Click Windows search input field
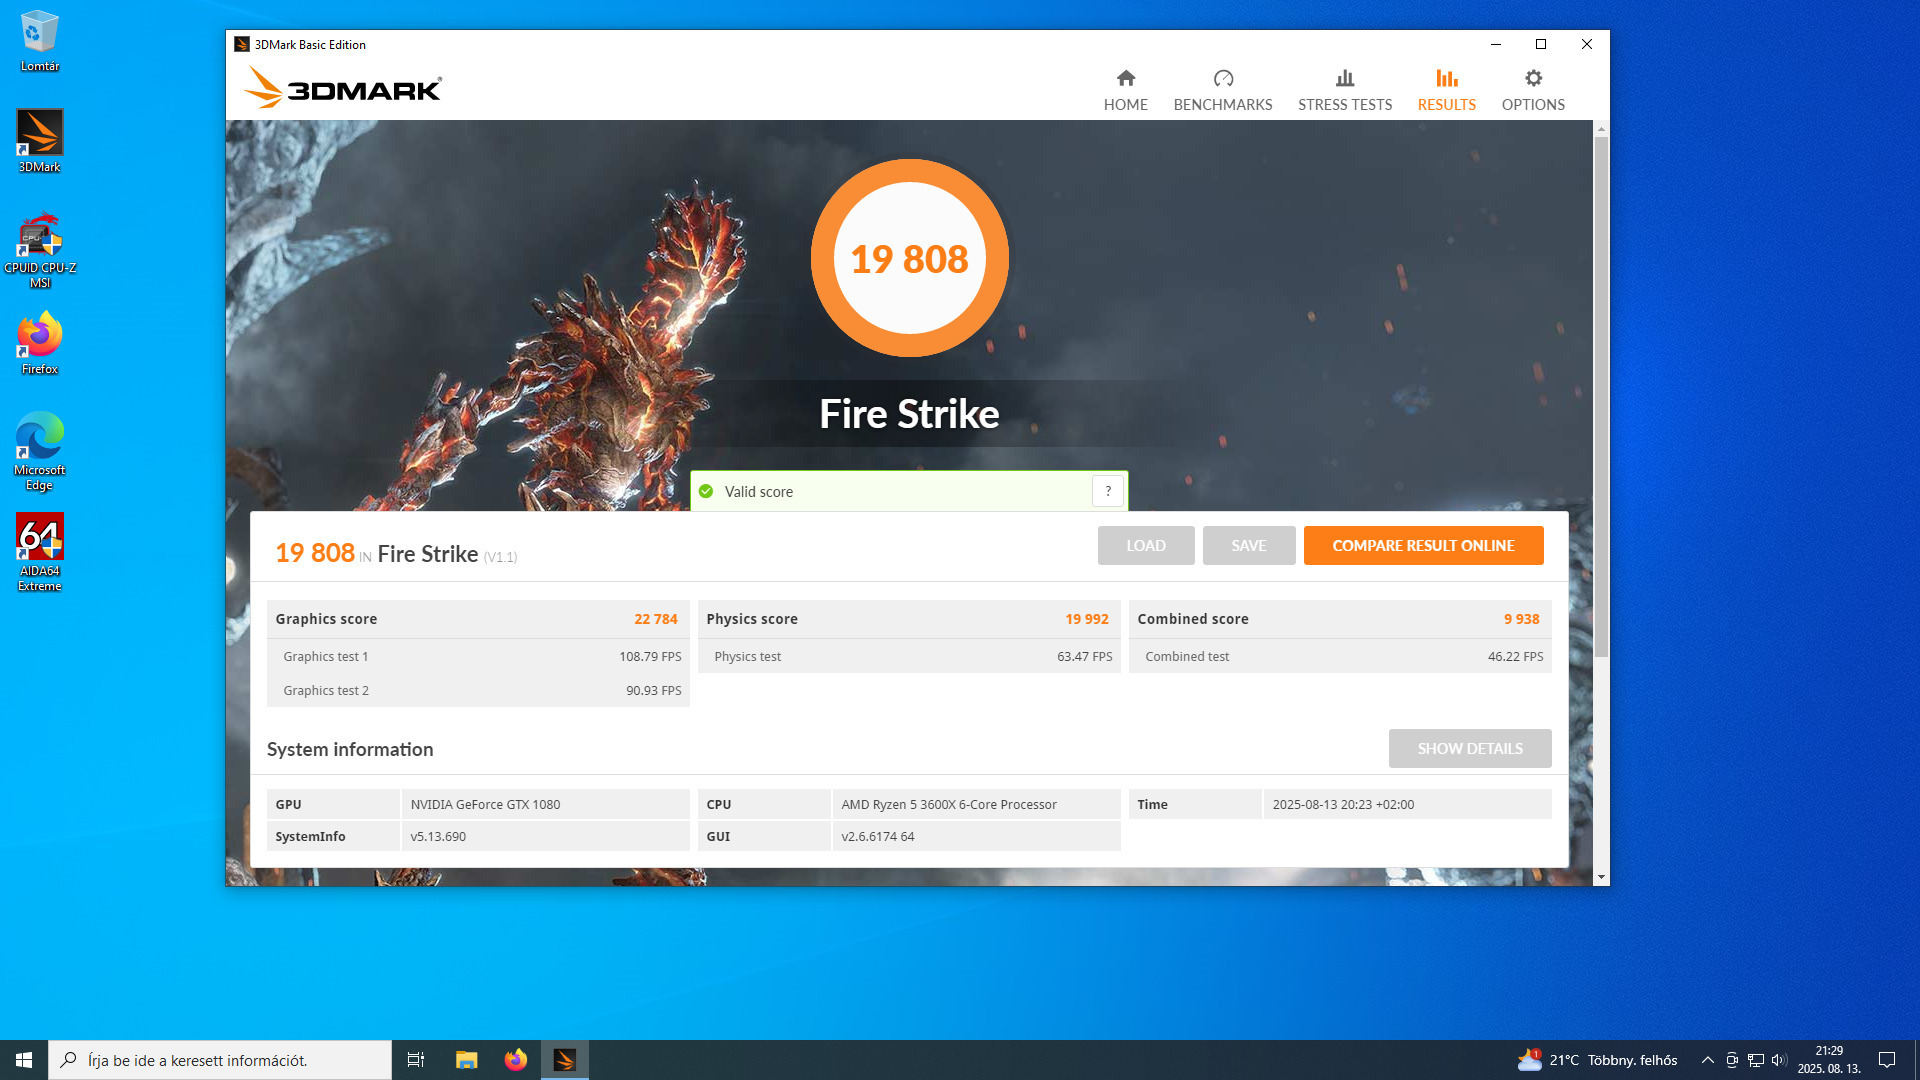Screen dimensions: 1920x1080 click(x=220, y=1060)
